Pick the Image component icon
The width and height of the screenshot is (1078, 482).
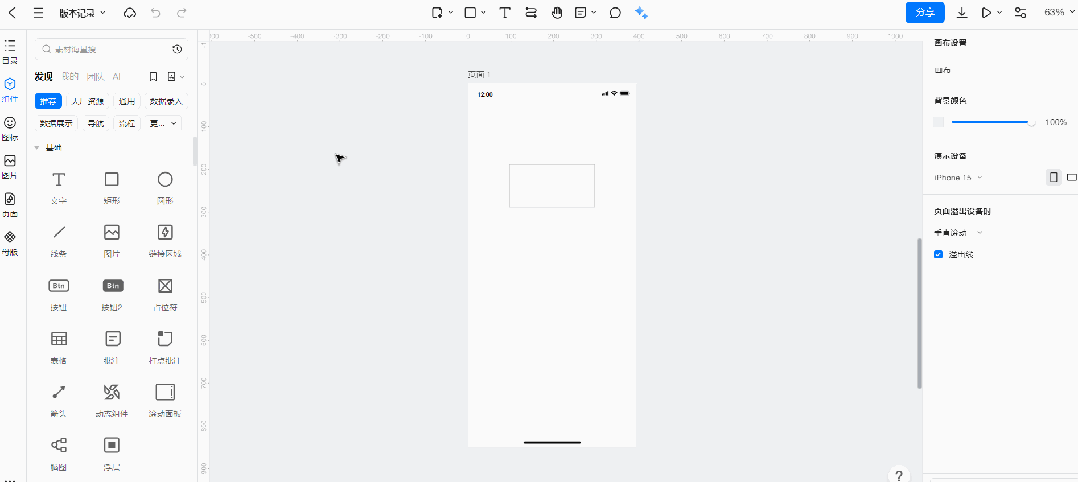point(112,232)
